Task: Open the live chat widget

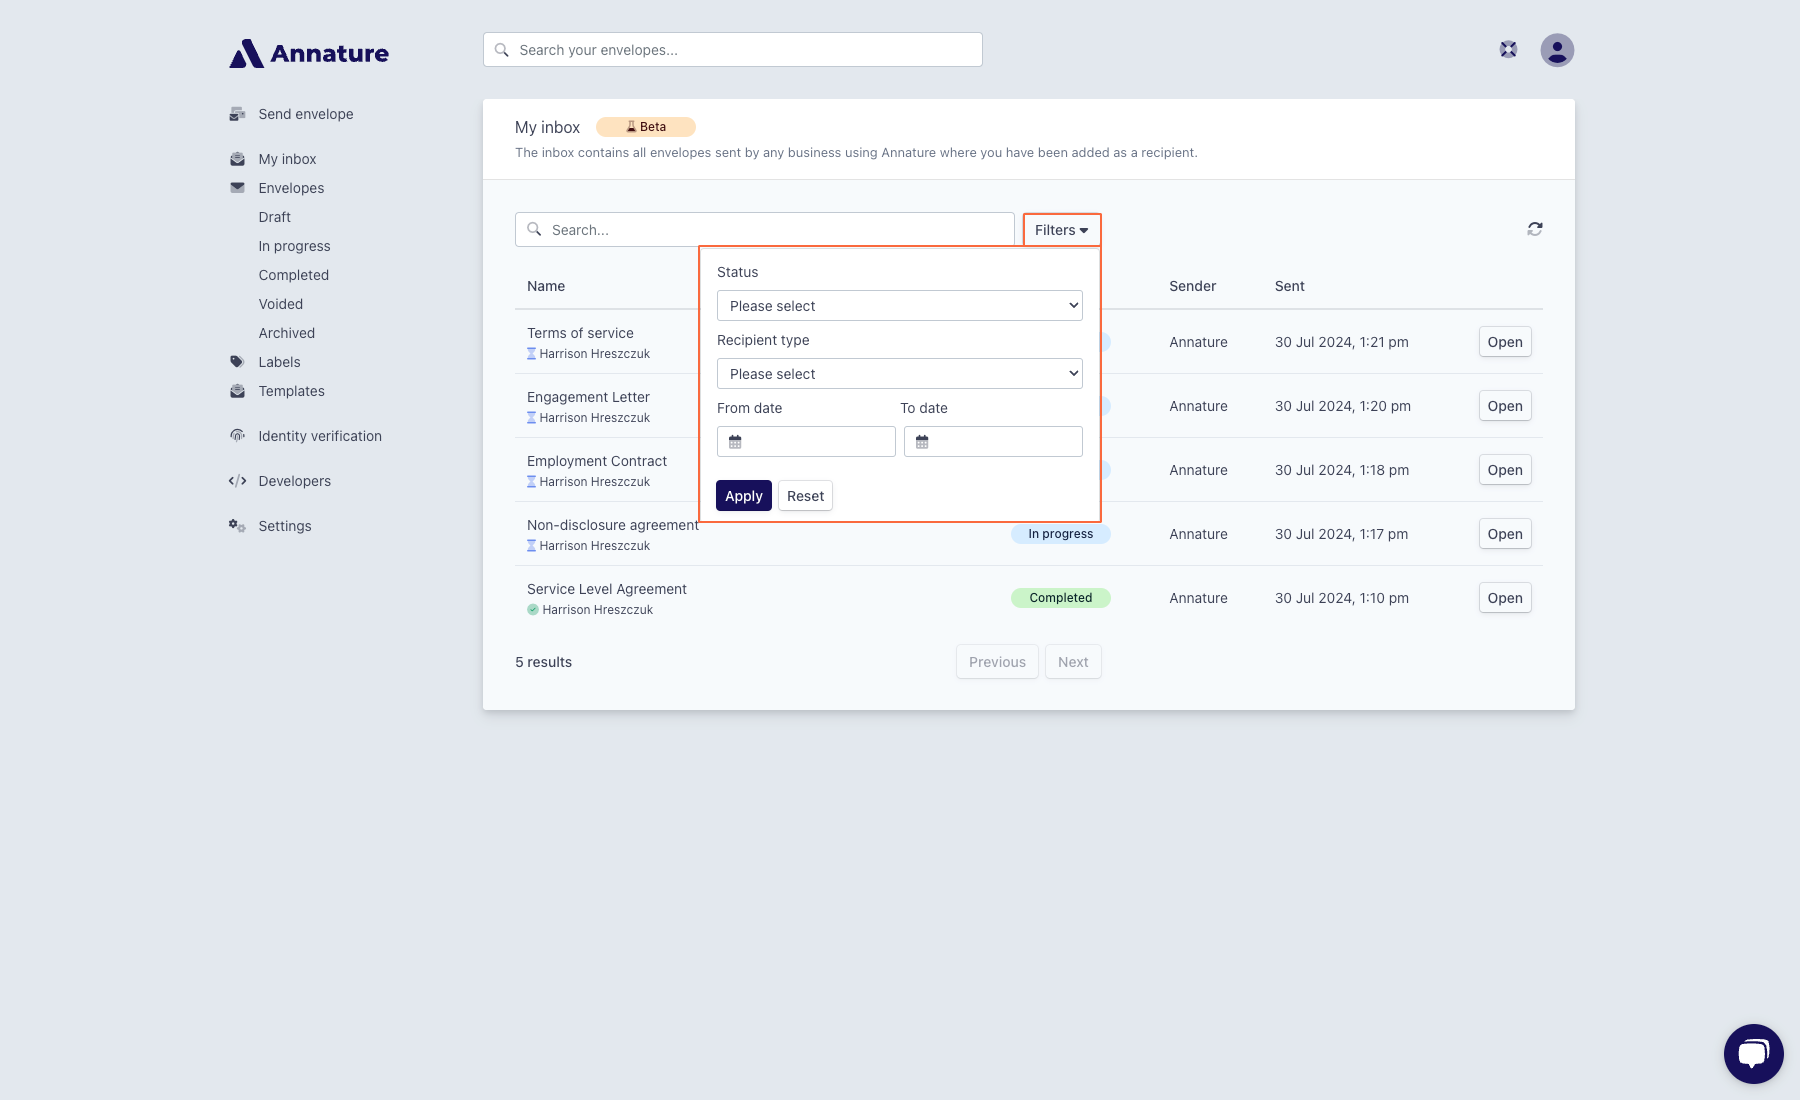Action: pyautogui.click(x=1752, y=1053)
